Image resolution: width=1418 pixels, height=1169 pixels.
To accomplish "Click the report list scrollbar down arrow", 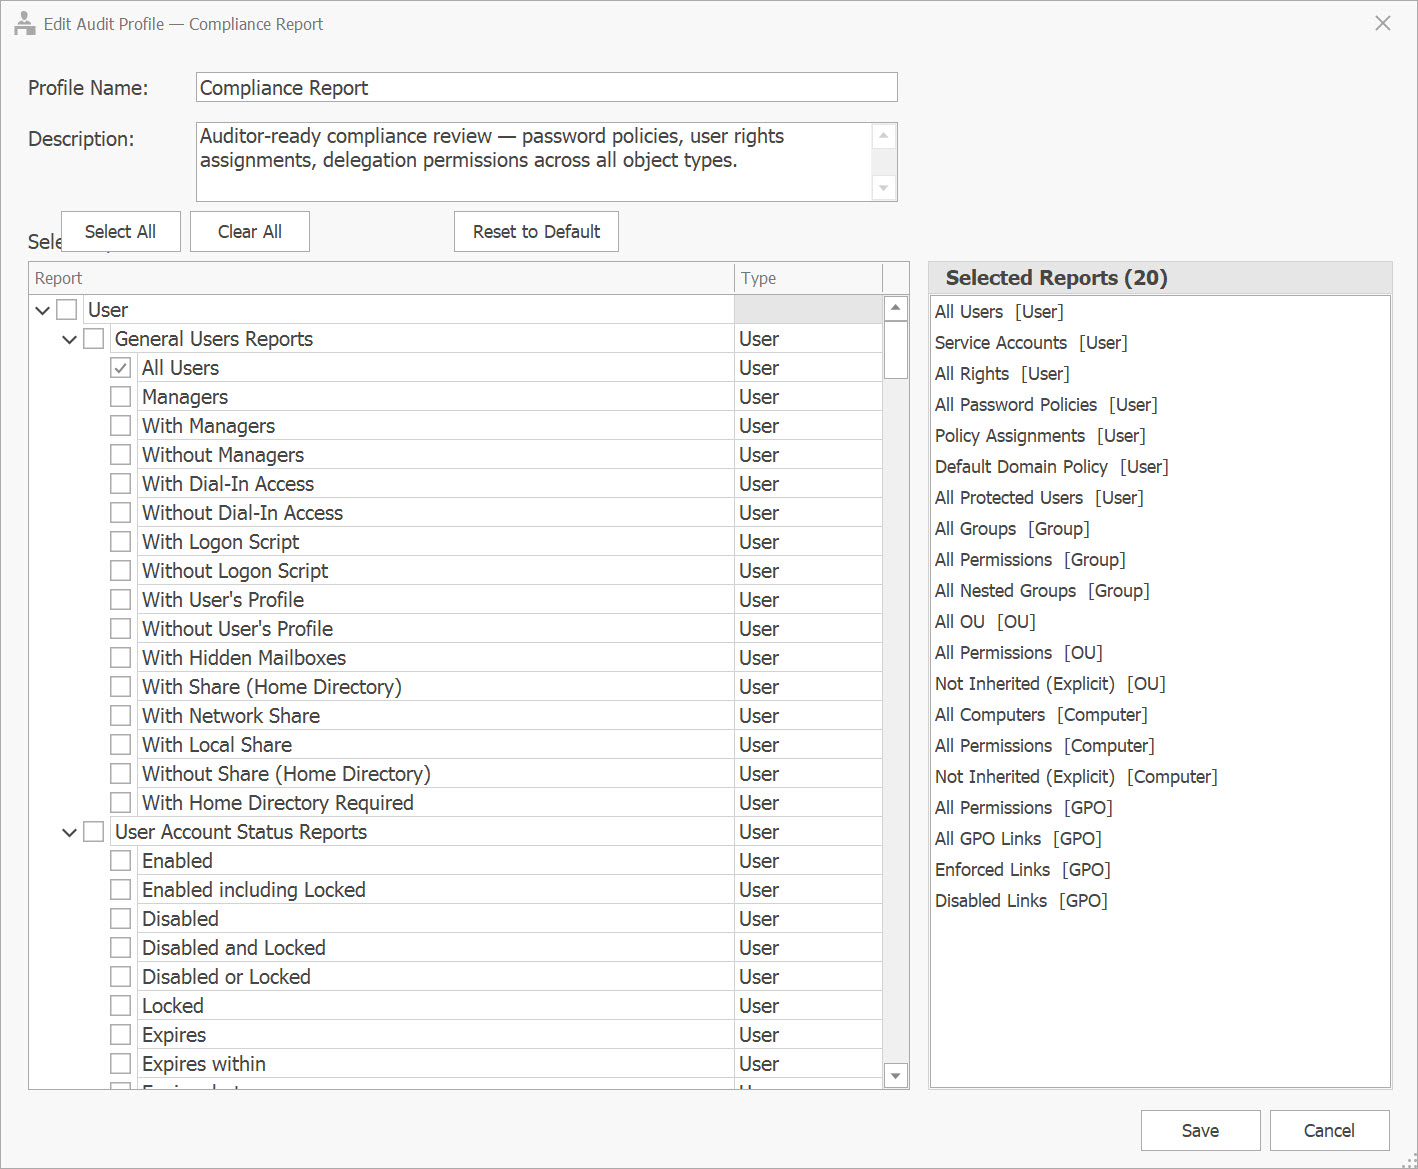I will click(x=895, y=1075).
